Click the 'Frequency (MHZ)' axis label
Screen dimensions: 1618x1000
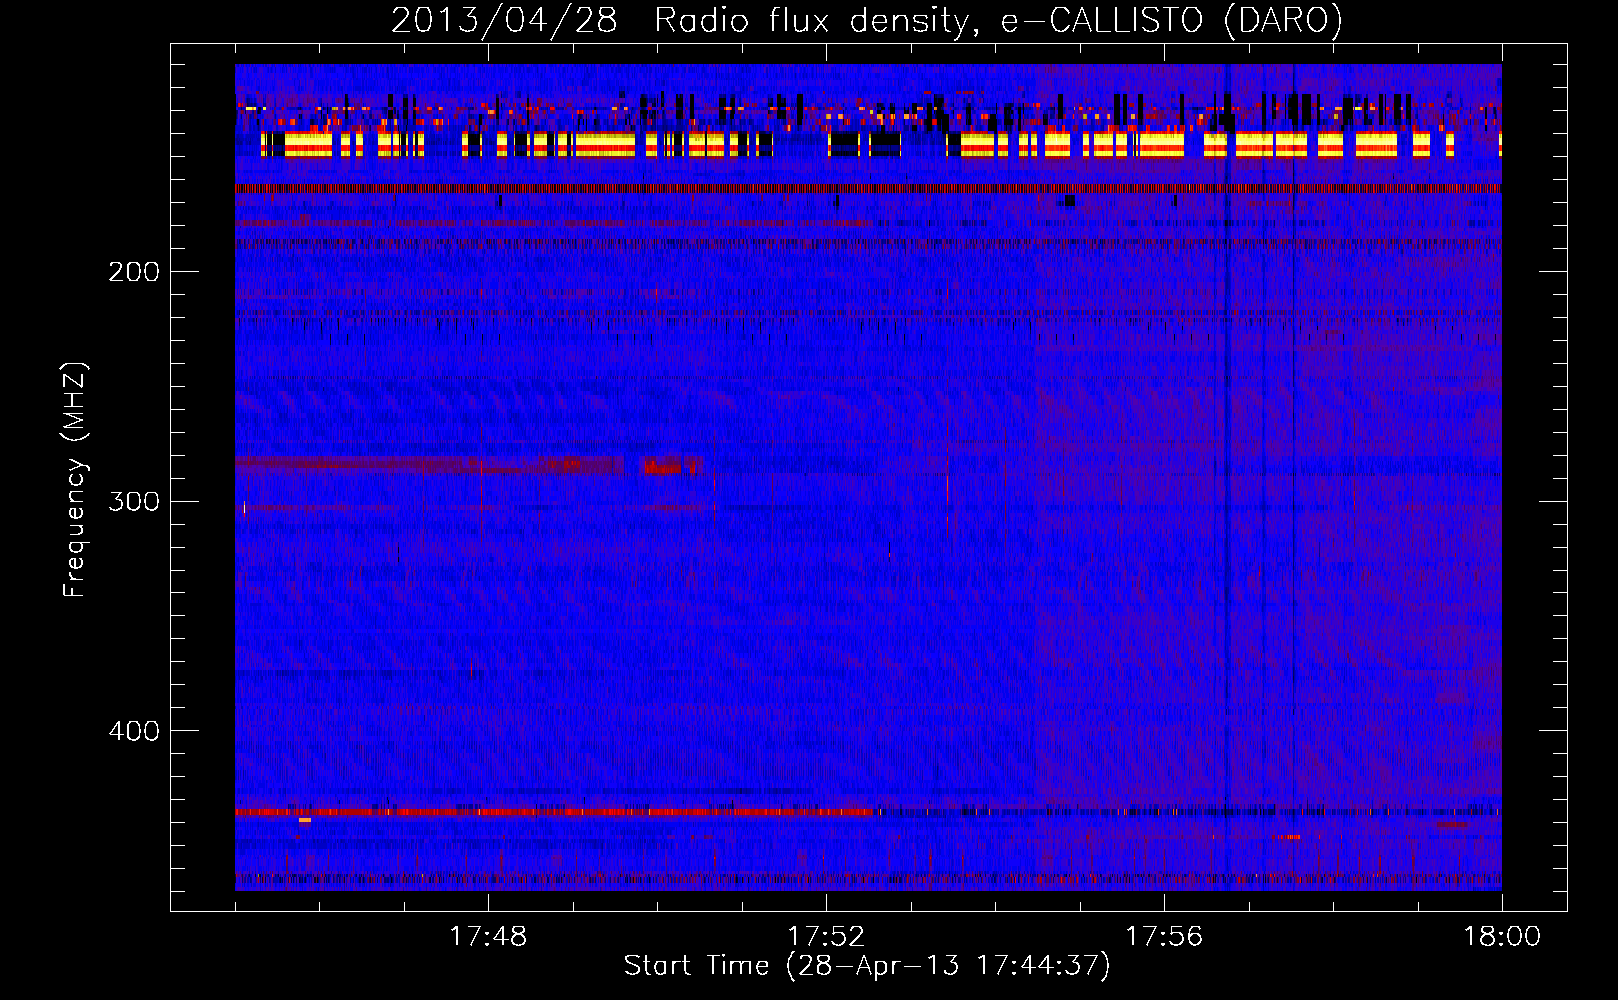[75, 479]
